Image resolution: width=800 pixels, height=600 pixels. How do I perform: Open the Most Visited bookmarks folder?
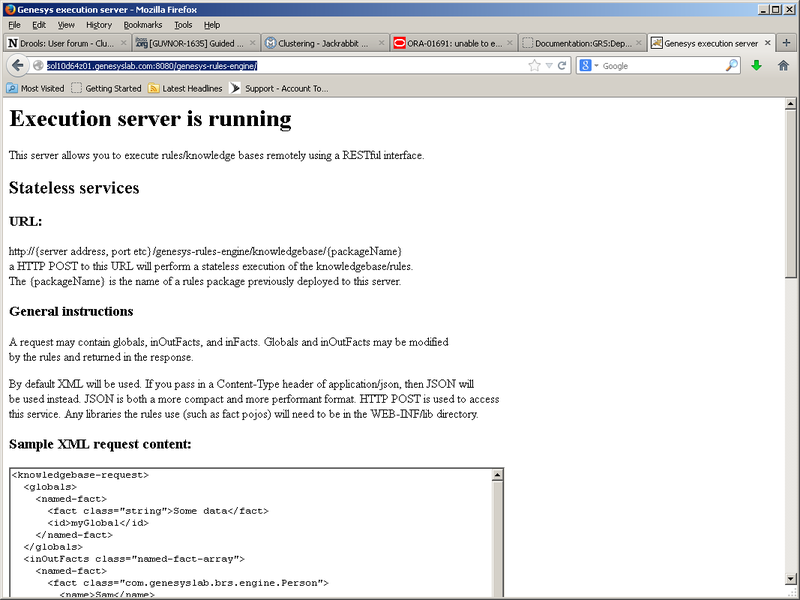(35, 88)
